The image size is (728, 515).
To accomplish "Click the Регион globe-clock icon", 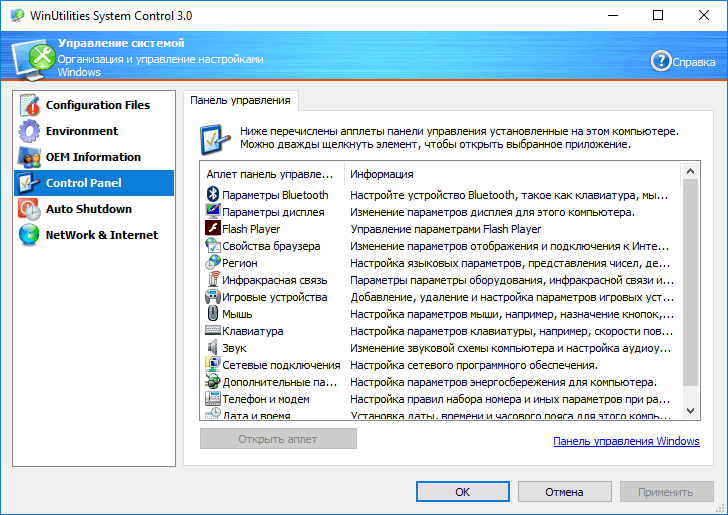I will coord(213,262).
